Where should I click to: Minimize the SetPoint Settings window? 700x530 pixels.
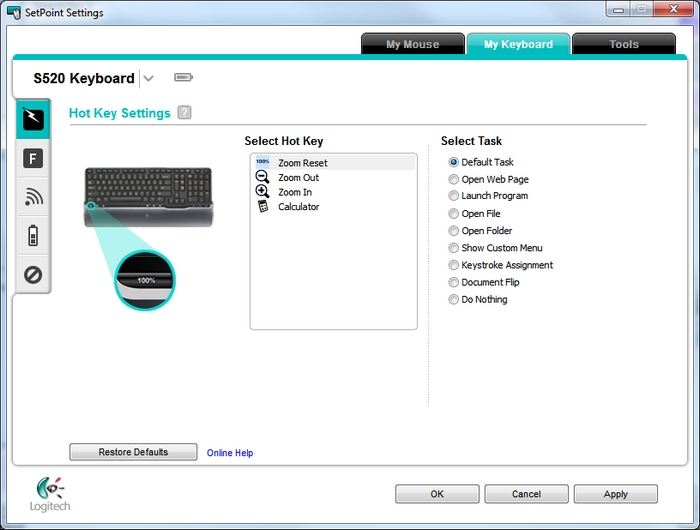(x=619, y=9)
